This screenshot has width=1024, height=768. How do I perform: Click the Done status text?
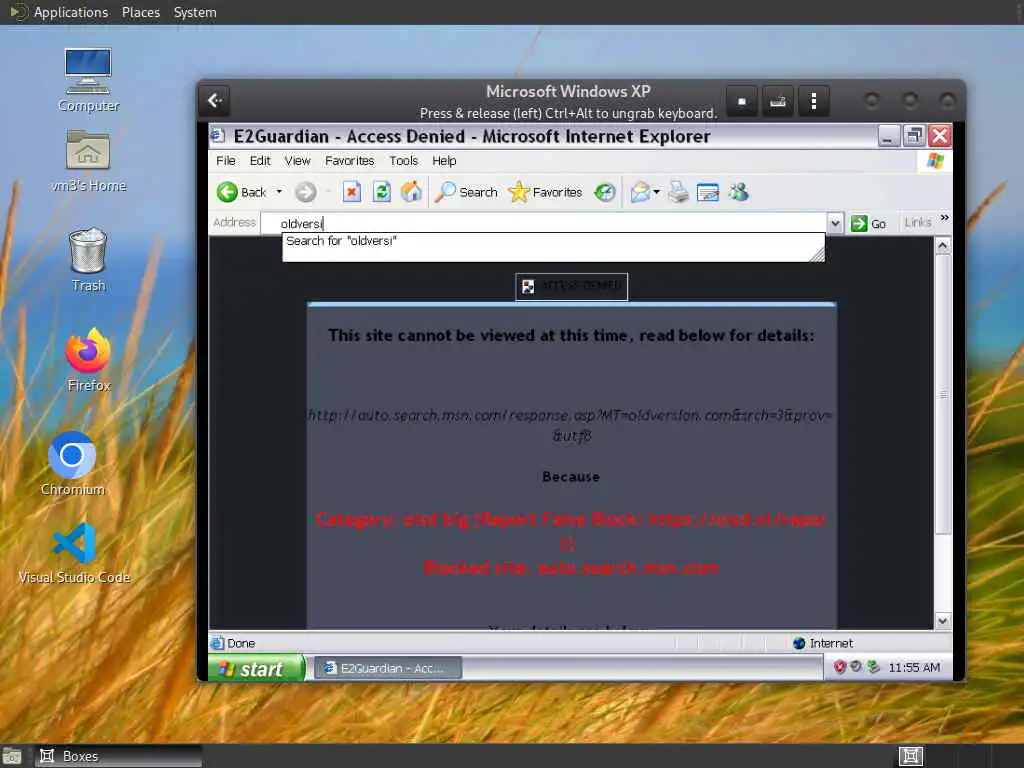point(241,643)
